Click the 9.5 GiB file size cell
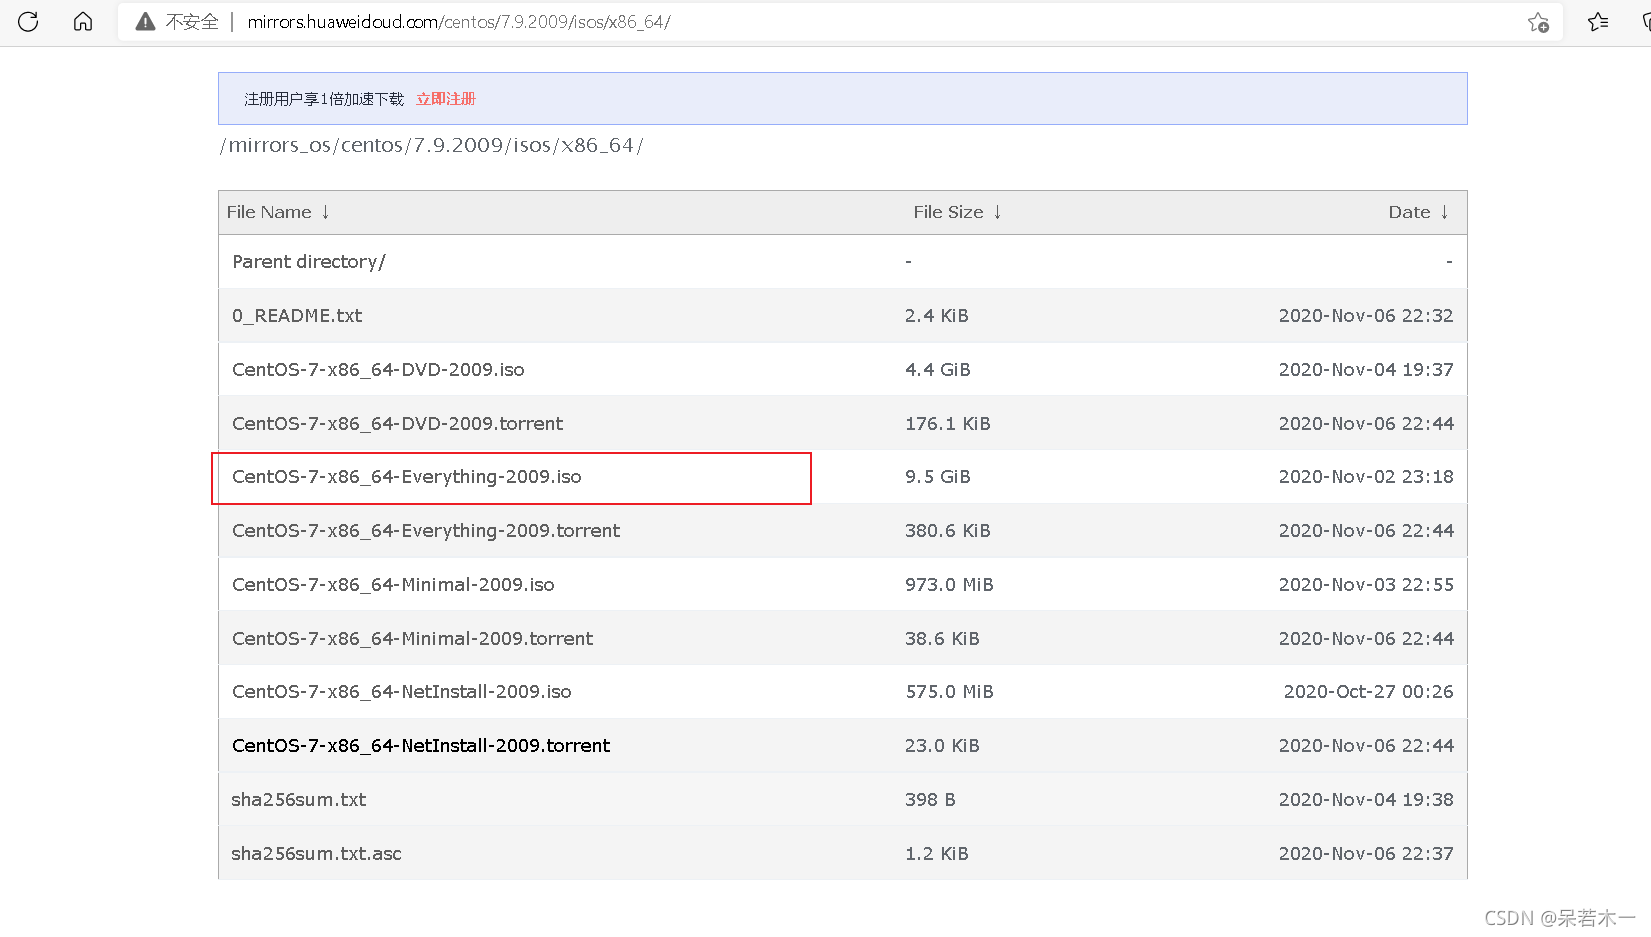This screenshot has width=1651, height=937. tap(938, 477)
